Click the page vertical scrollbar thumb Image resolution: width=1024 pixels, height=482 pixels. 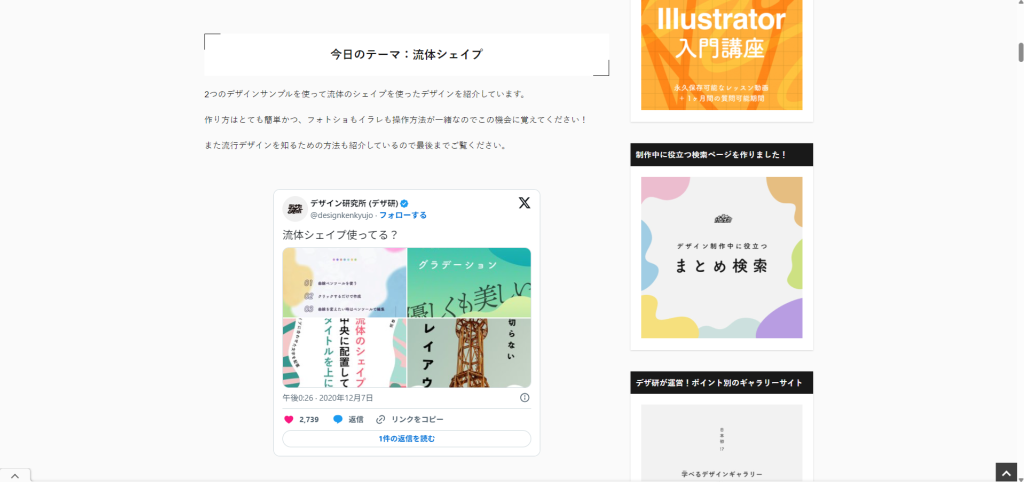click(x=1019, y=52)
